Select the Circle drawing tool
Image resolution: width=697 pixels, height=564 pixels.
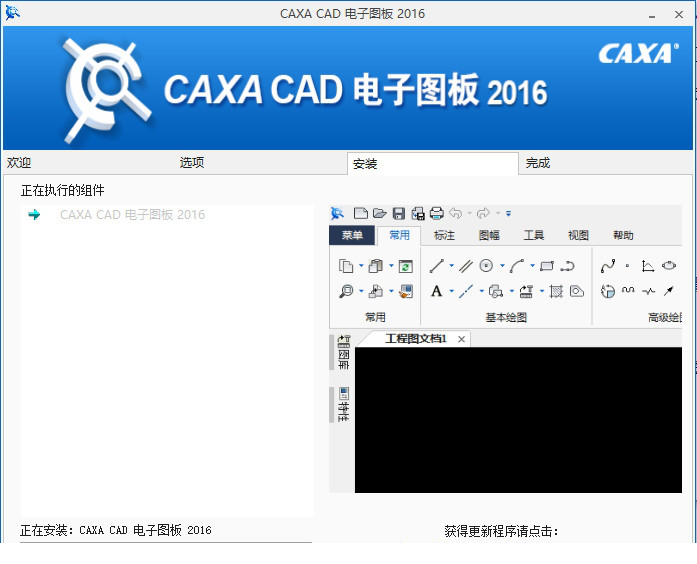coord(486,266)
